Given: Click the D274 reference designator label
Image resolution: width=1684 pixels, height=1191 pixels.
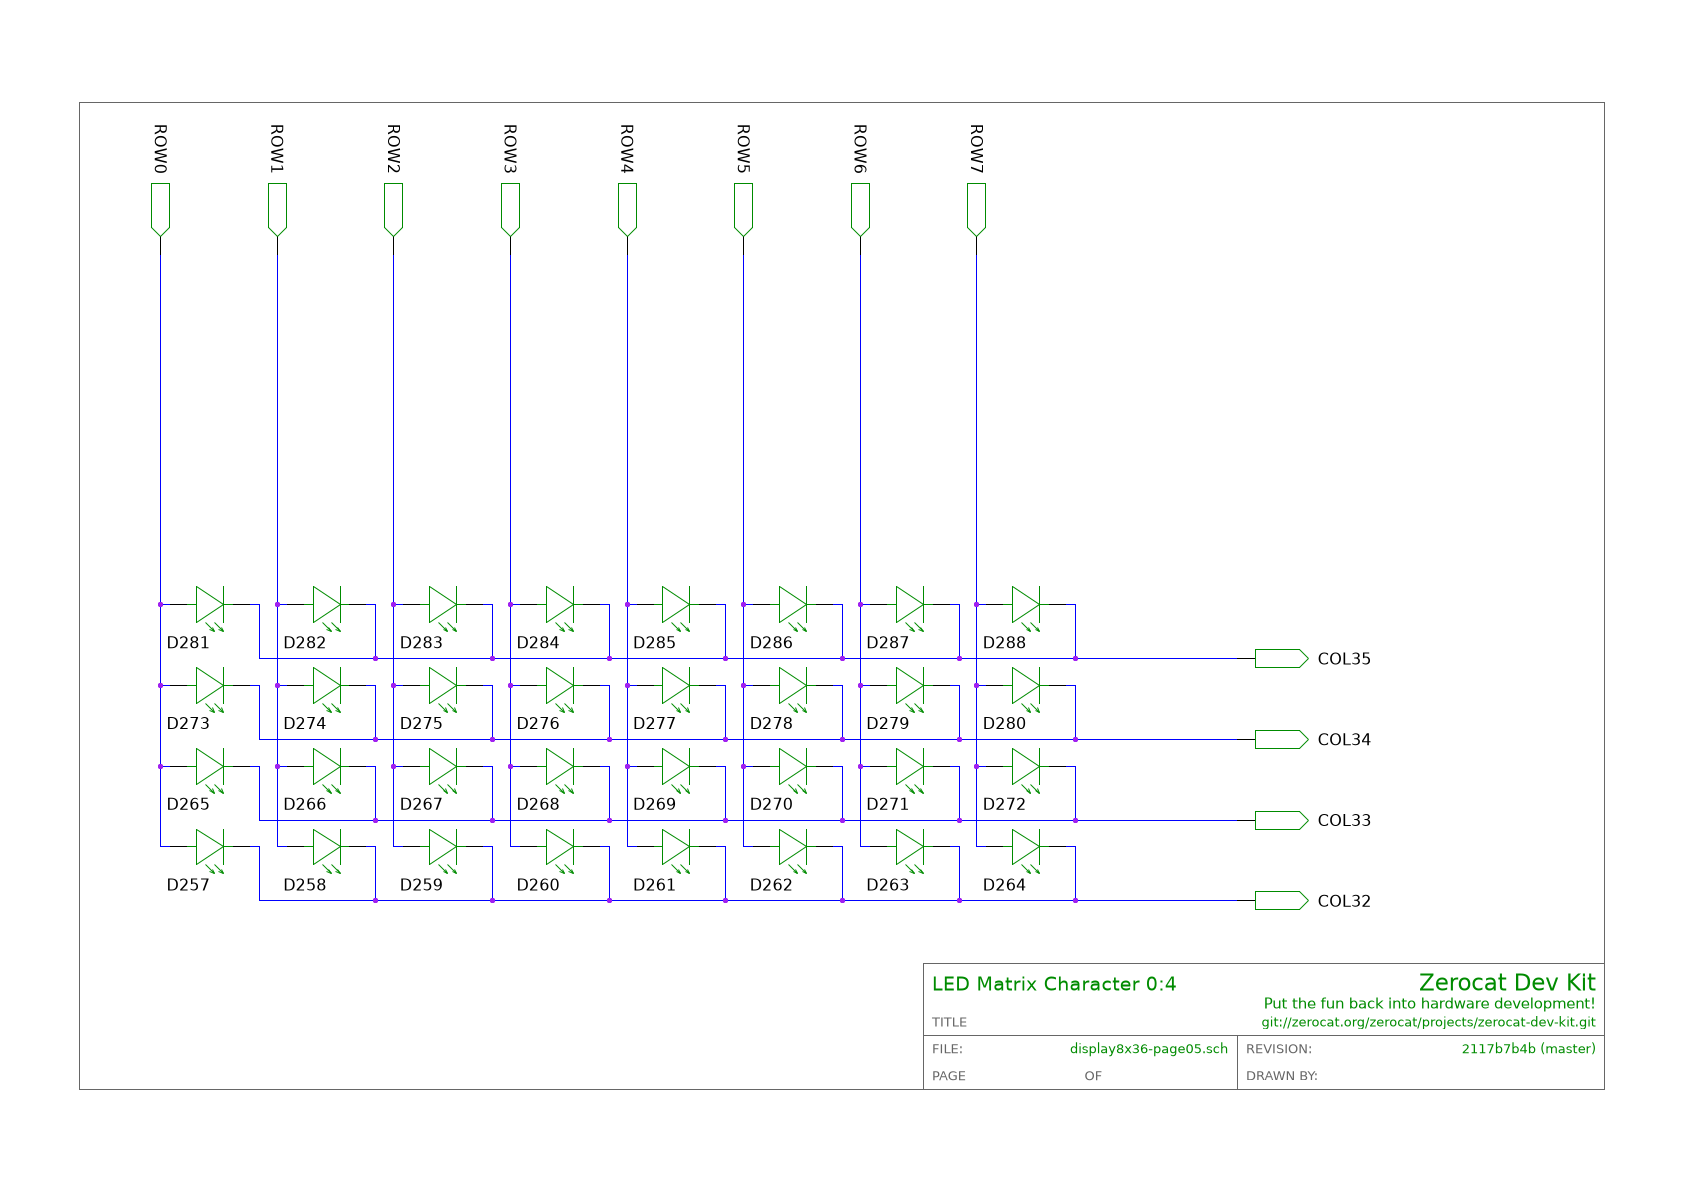Looking at the screenshot, I should [x=305, y=724].
